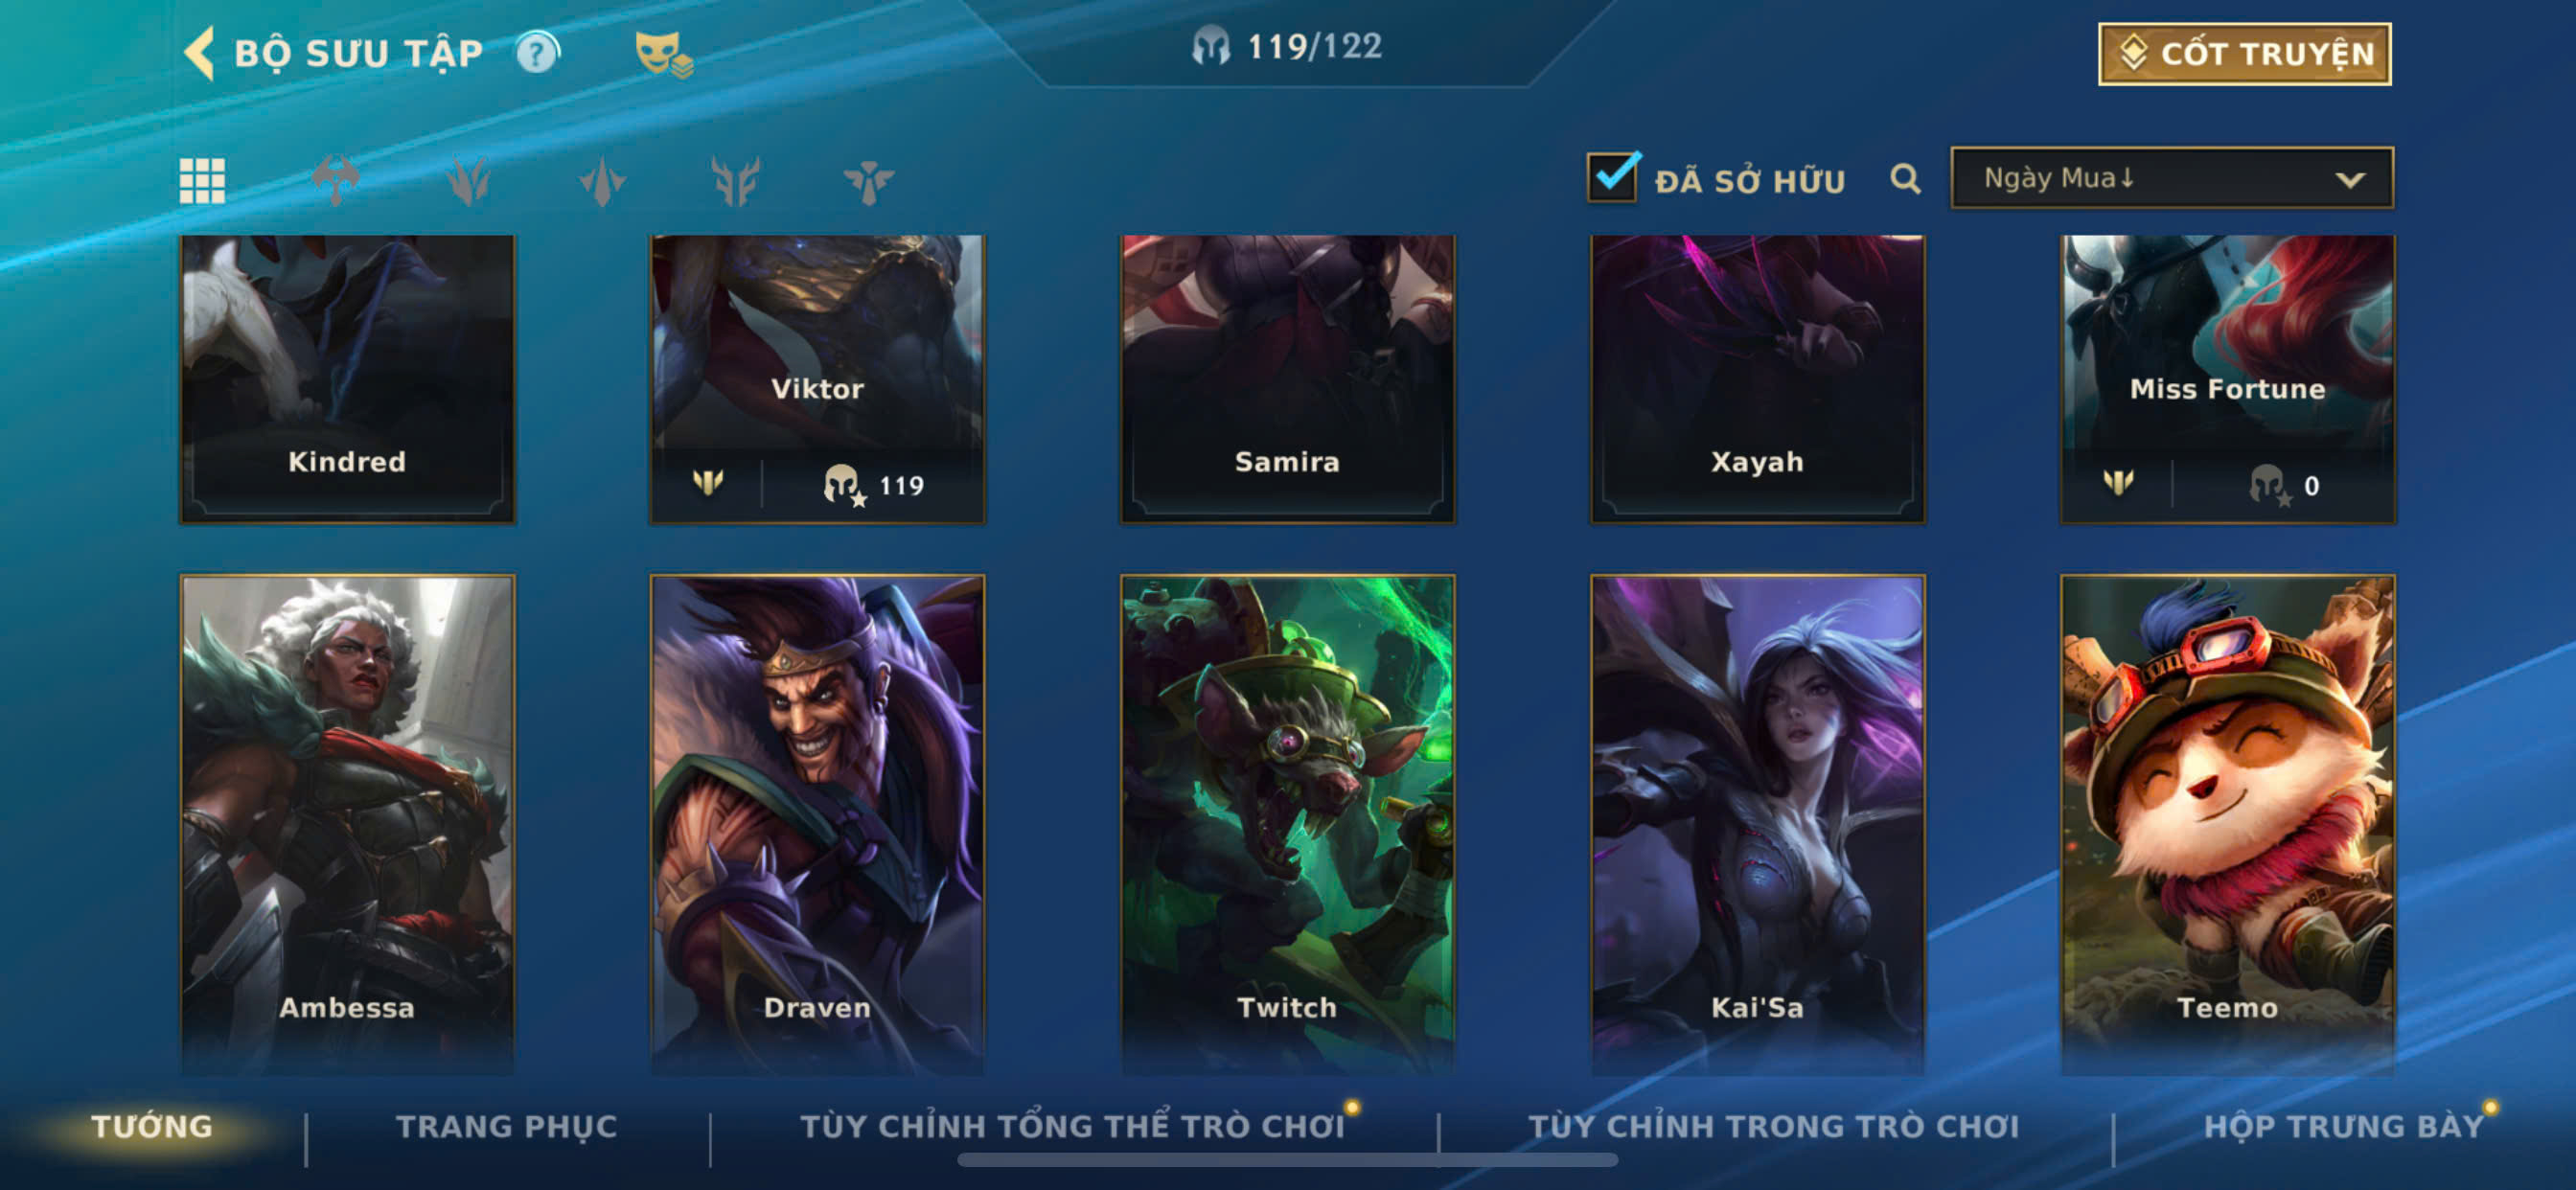Open the champion search magnifier
The width and height of the screenshot is (2576, 1190).
[x=1905, y=179]
